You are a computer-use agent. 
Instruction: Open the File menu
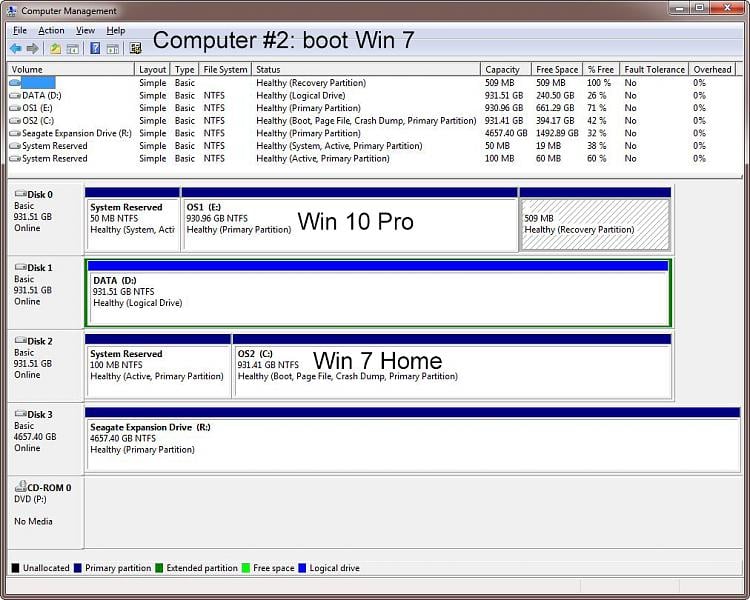(x=20, y=31)
